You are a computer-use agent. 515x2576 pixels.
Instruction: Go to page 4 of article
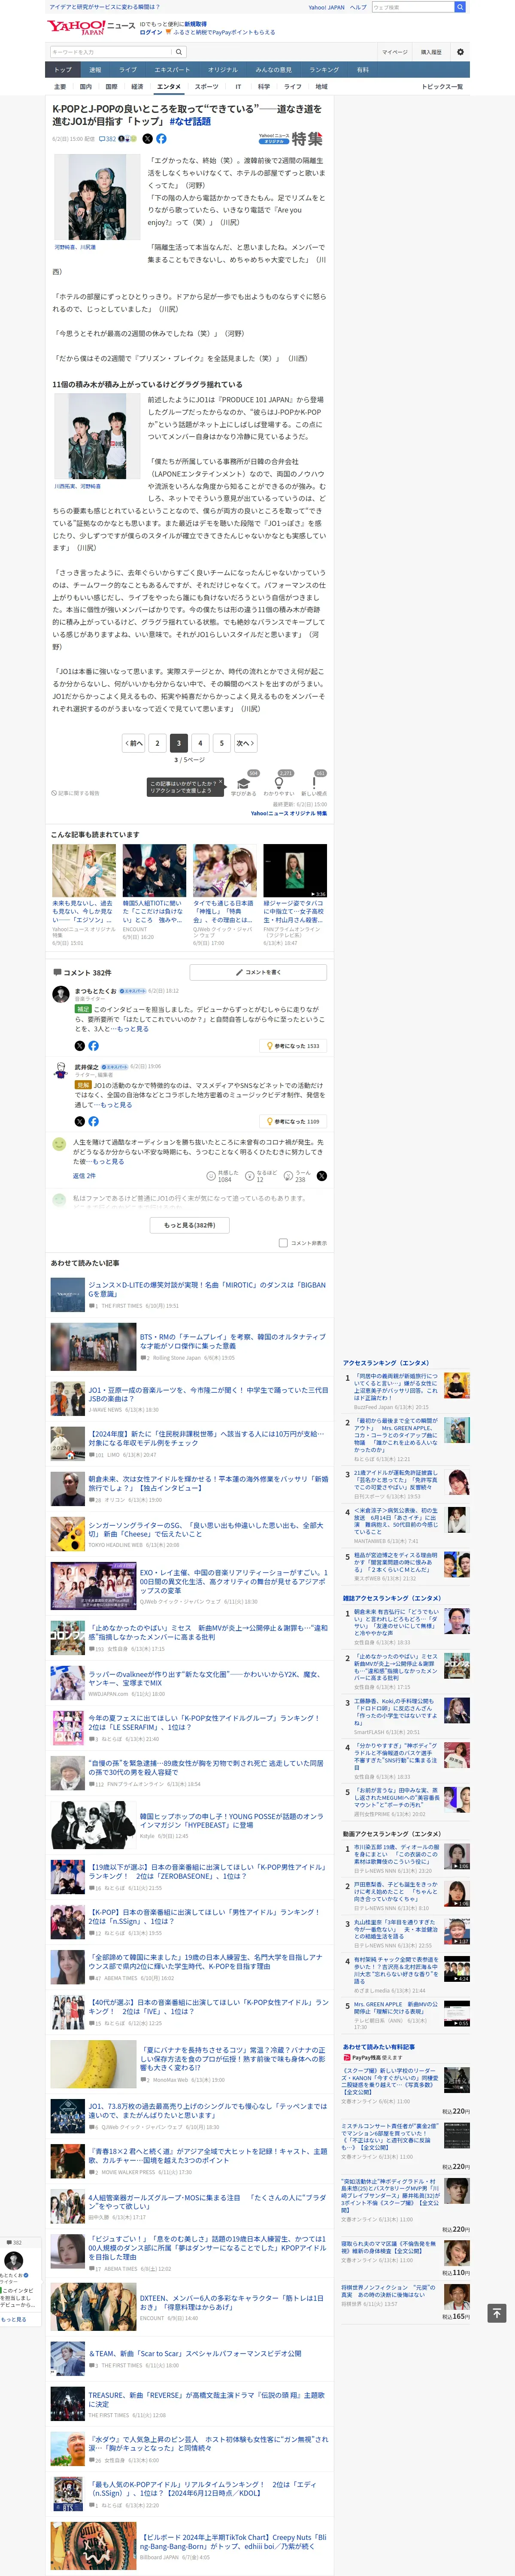(x=200, y=743)
